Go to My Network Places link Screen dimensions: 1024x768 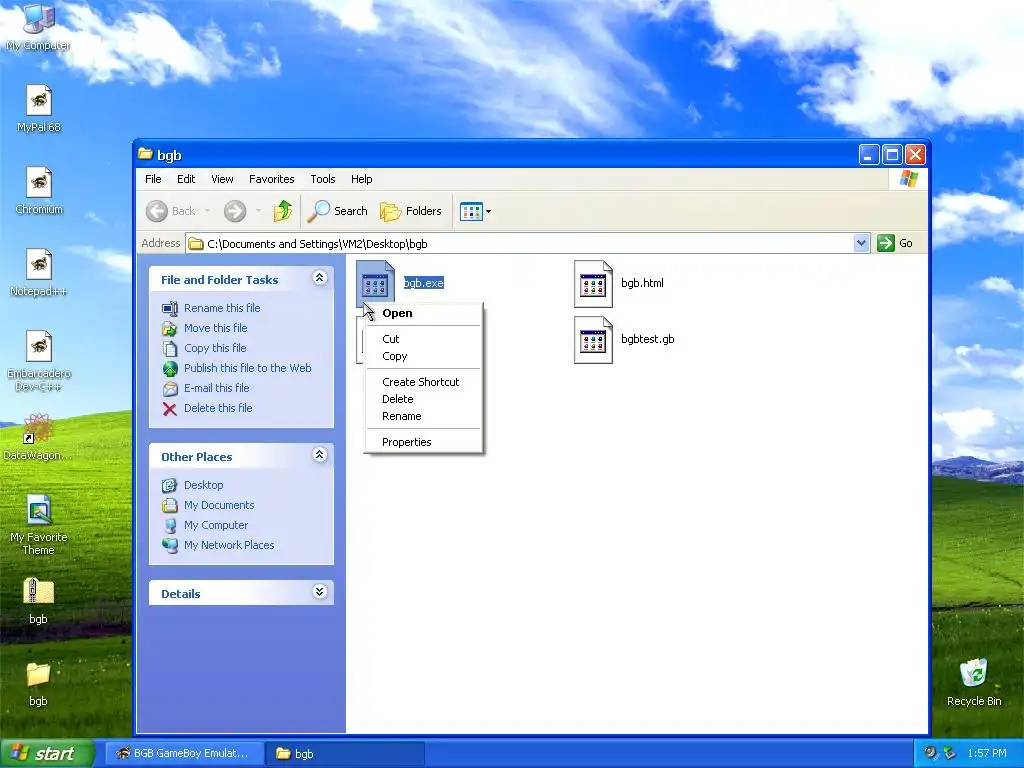pyautogui.click(x=229, y=545)
